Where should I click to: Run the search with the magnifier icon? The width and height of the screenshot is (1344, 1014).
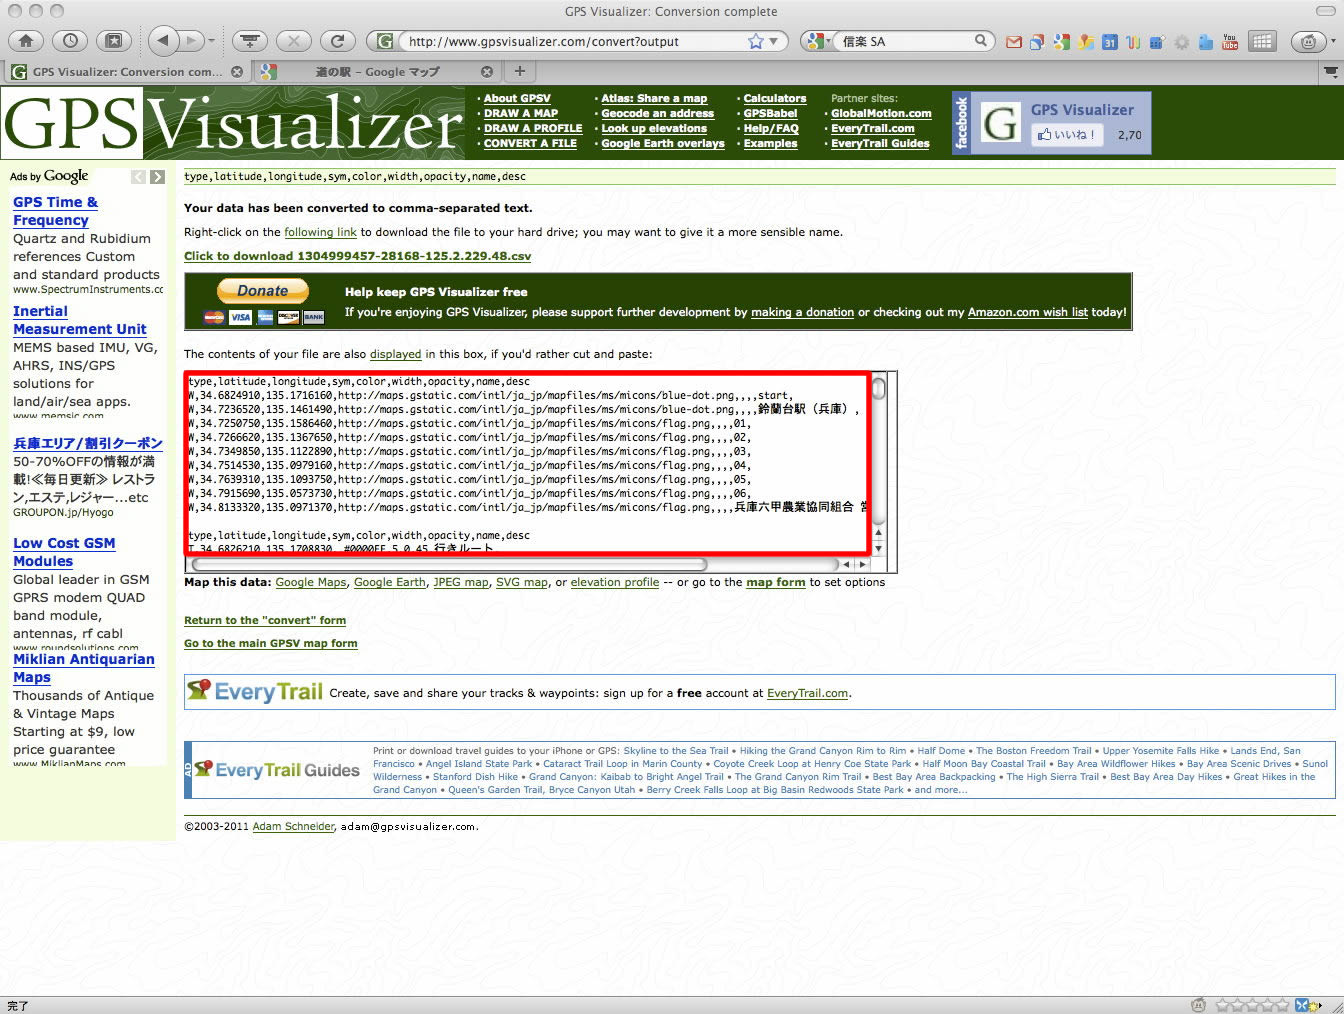coord(982,41)
